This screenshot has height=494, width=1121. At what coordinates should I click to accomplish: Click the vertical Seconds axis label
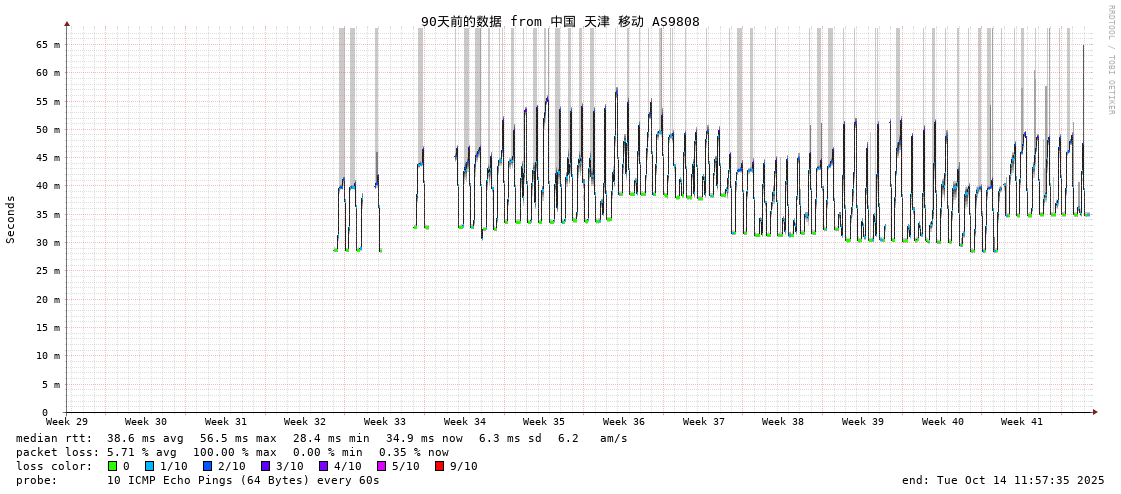coord(11,219)
